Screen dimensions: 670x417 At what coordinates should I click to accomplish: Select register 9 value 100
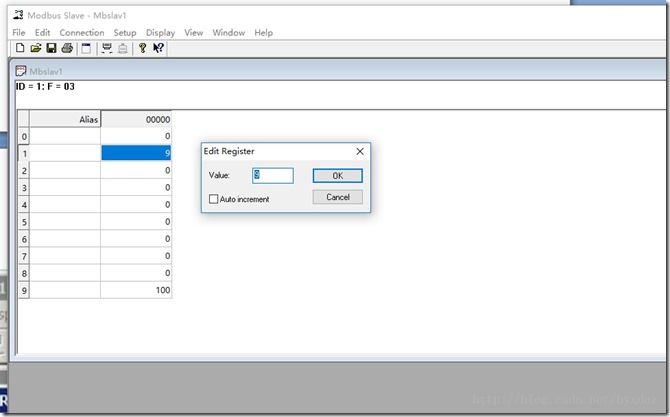pos(136,290)
